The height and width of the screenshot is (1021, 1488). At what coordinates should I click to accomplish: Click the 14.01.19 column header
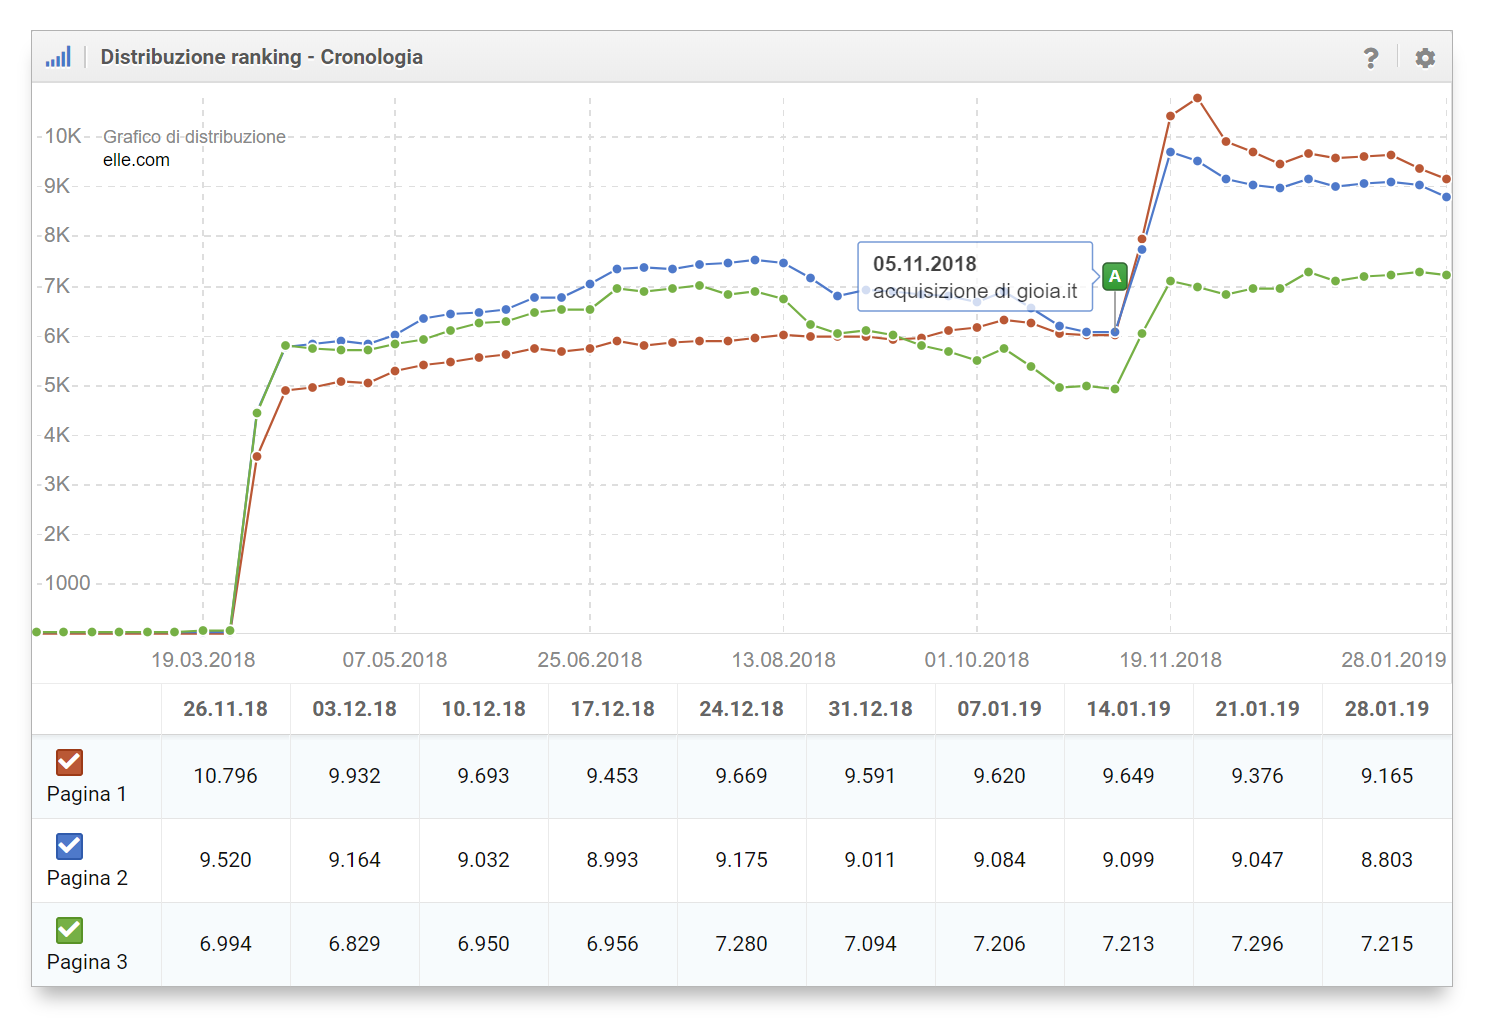(1128, 709)
